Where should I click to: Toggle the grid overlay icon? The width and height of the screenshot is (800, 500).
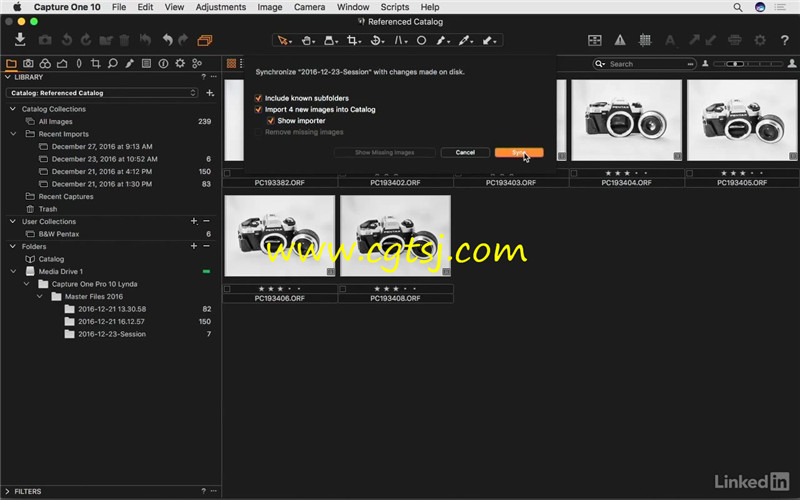coord(645,40)
